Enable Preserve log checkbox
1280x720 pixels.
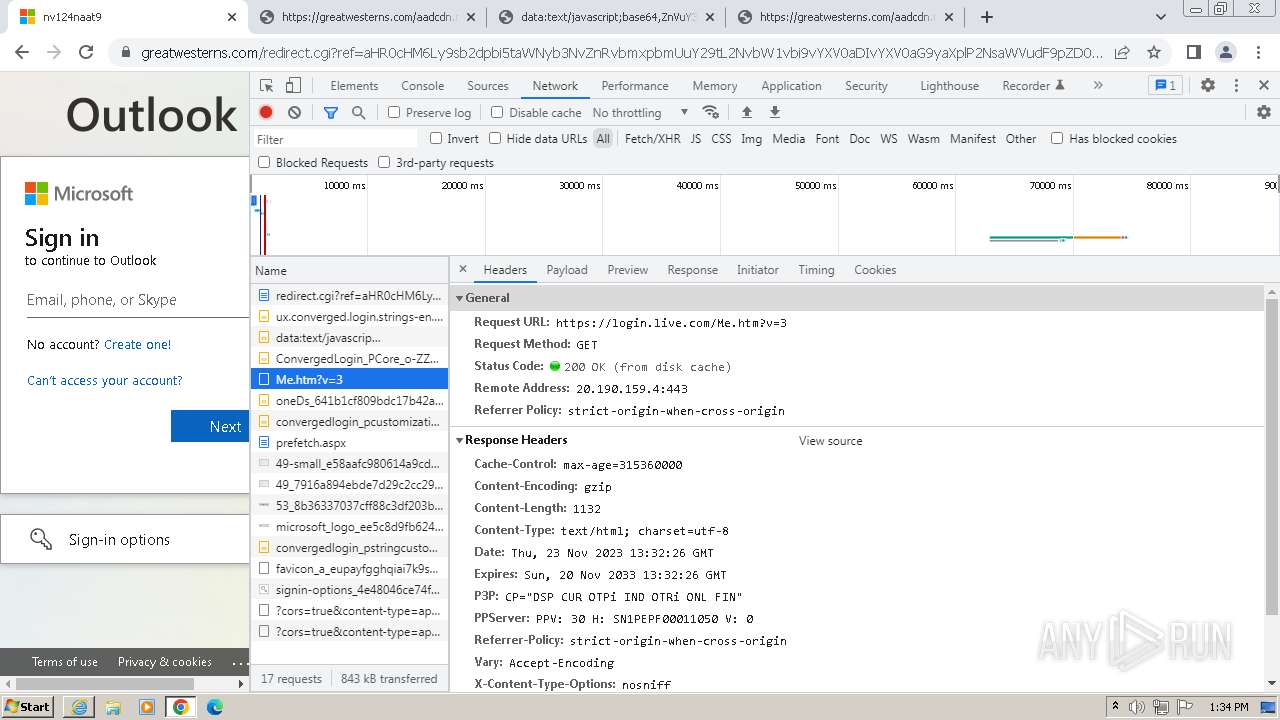pyautogui.click(x=394, y=113)
